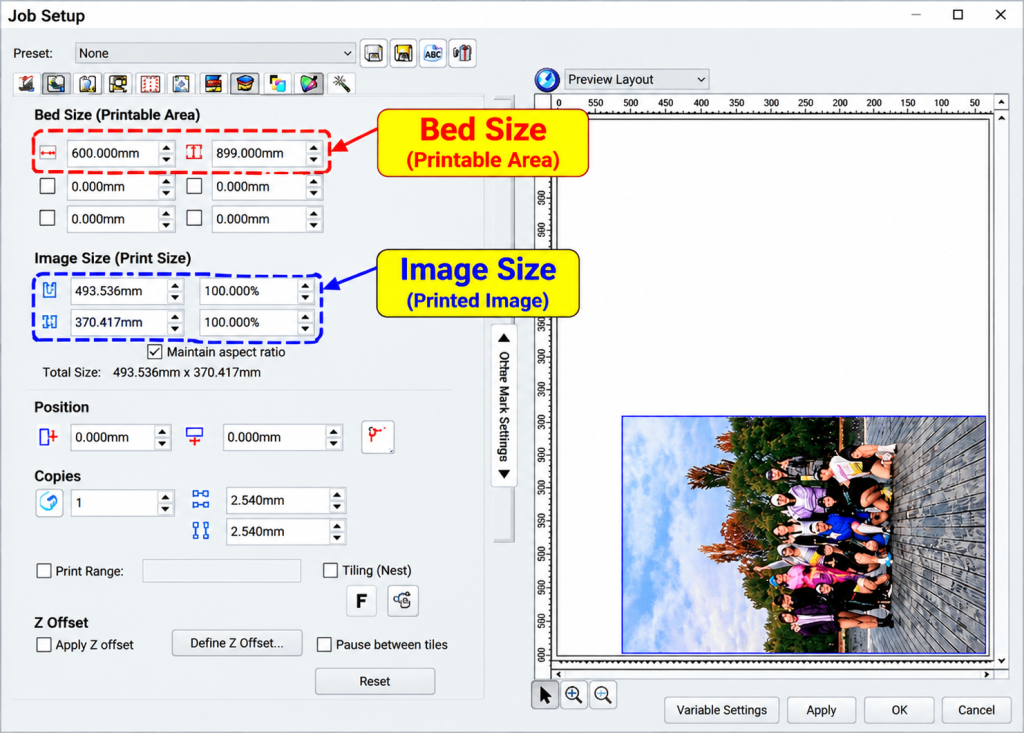Enable Pause between tiles checkbox

pyautogui.click(x=324, y=645)
